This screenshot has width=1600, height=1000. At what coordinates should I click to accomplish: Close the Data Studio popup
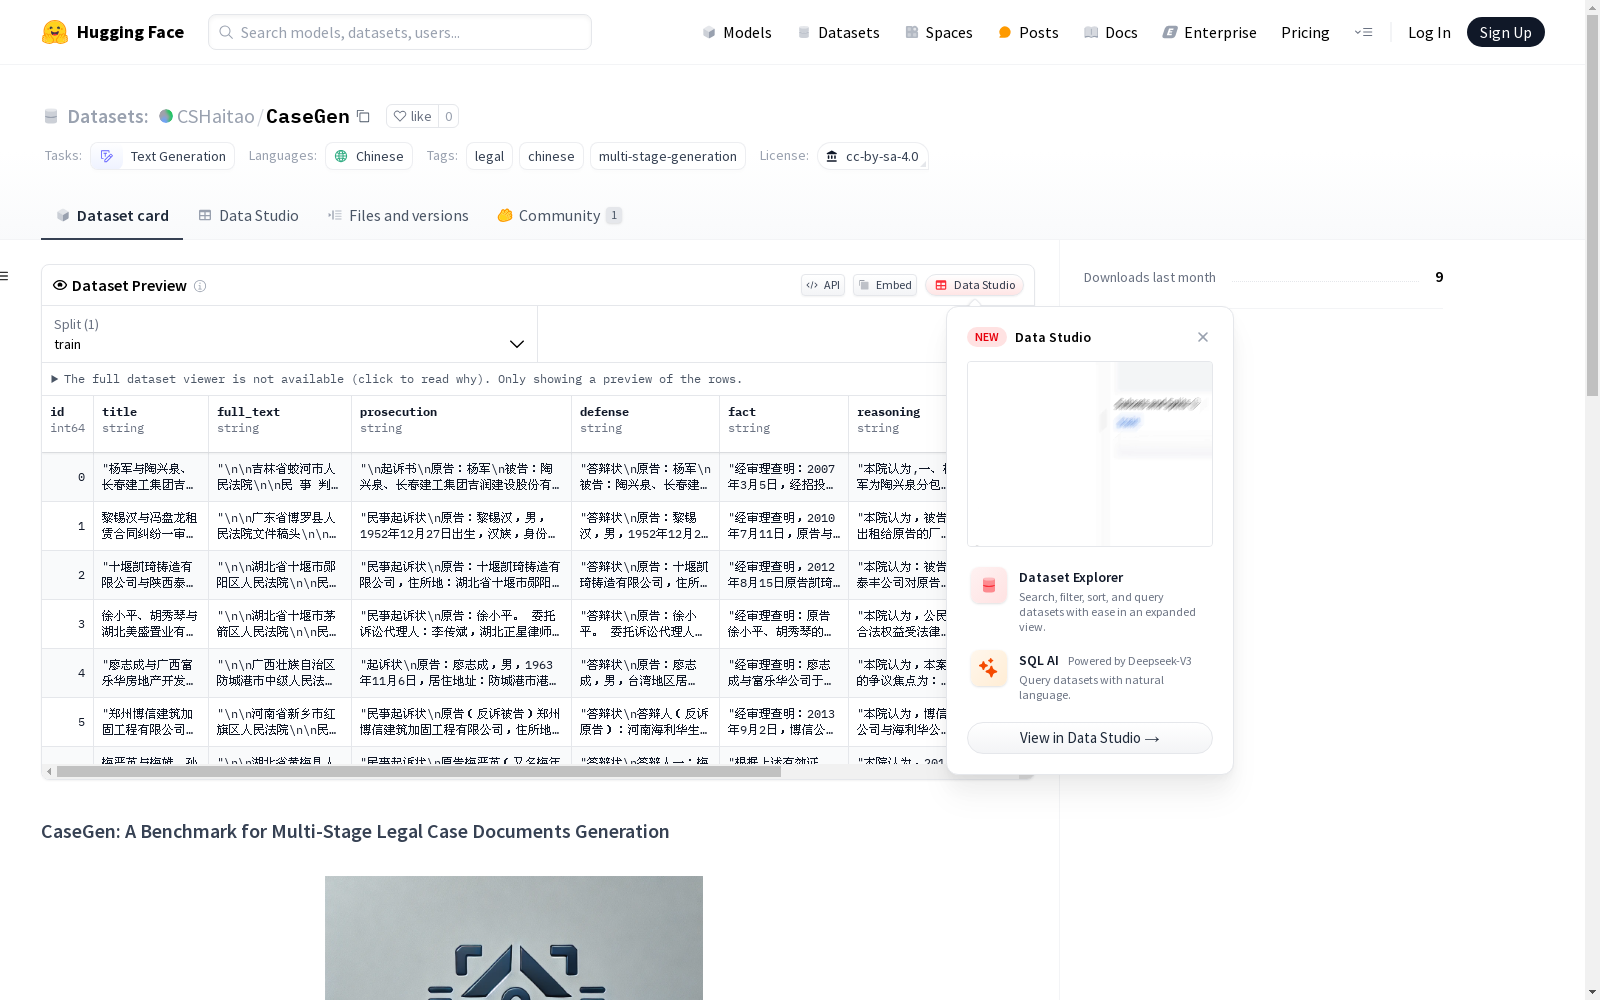[1203, 337]
